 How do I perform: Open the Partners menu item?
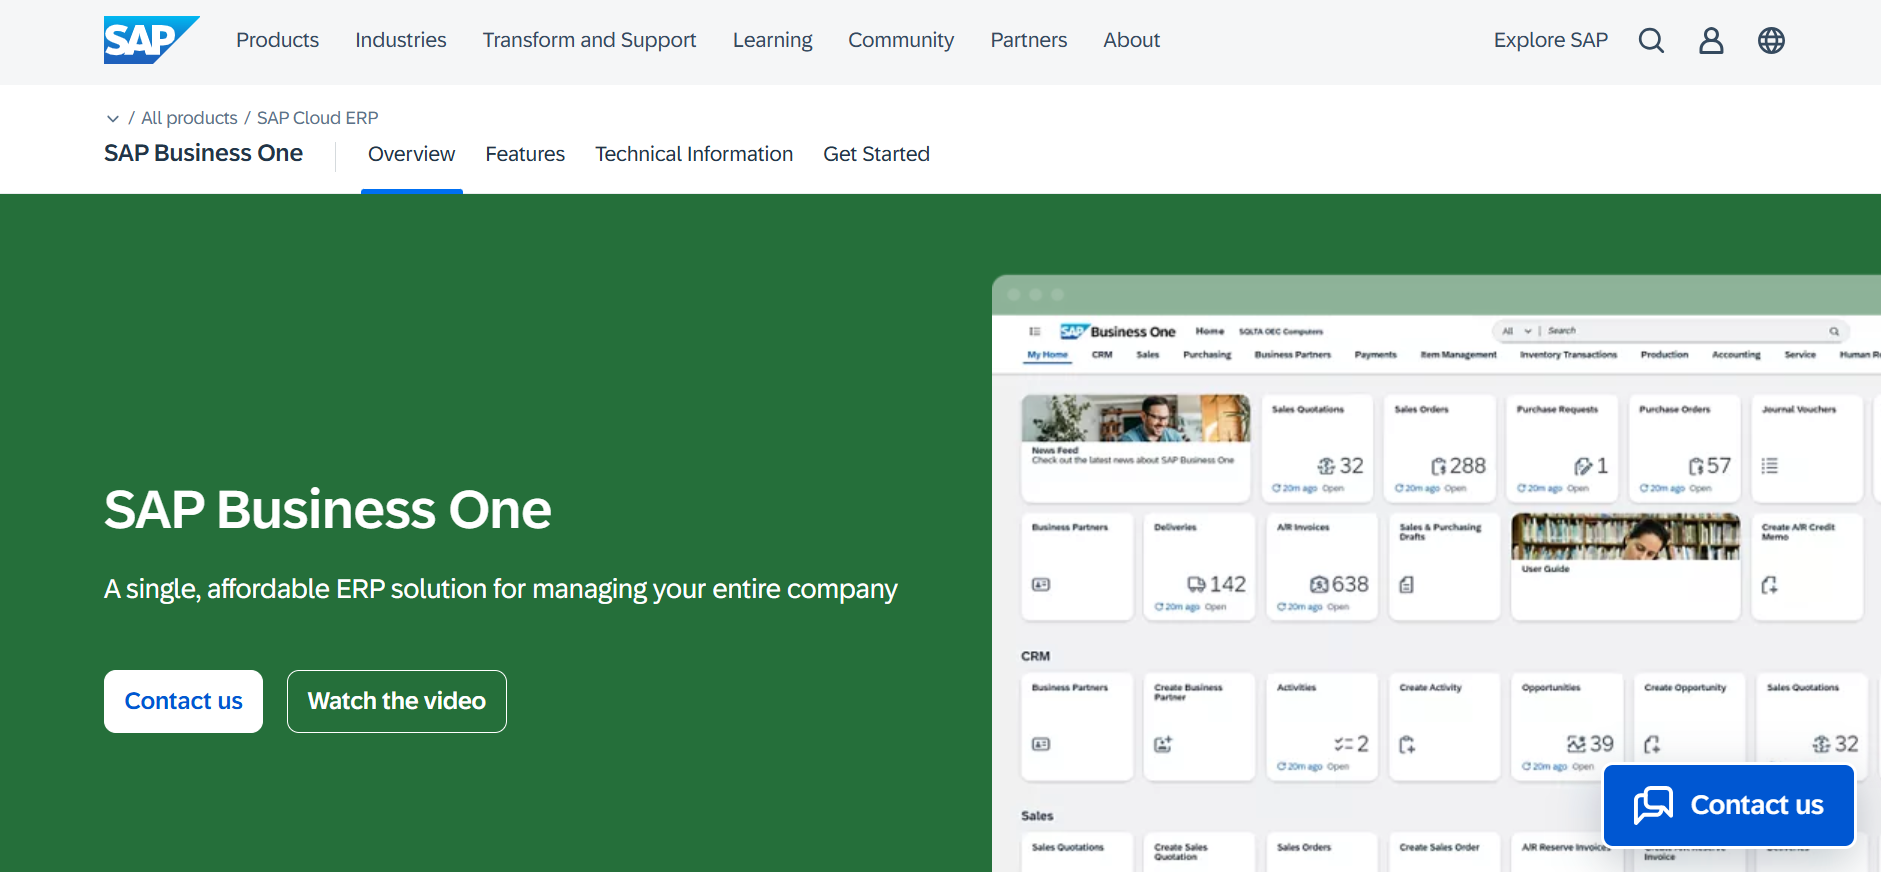coord(1028,40)
